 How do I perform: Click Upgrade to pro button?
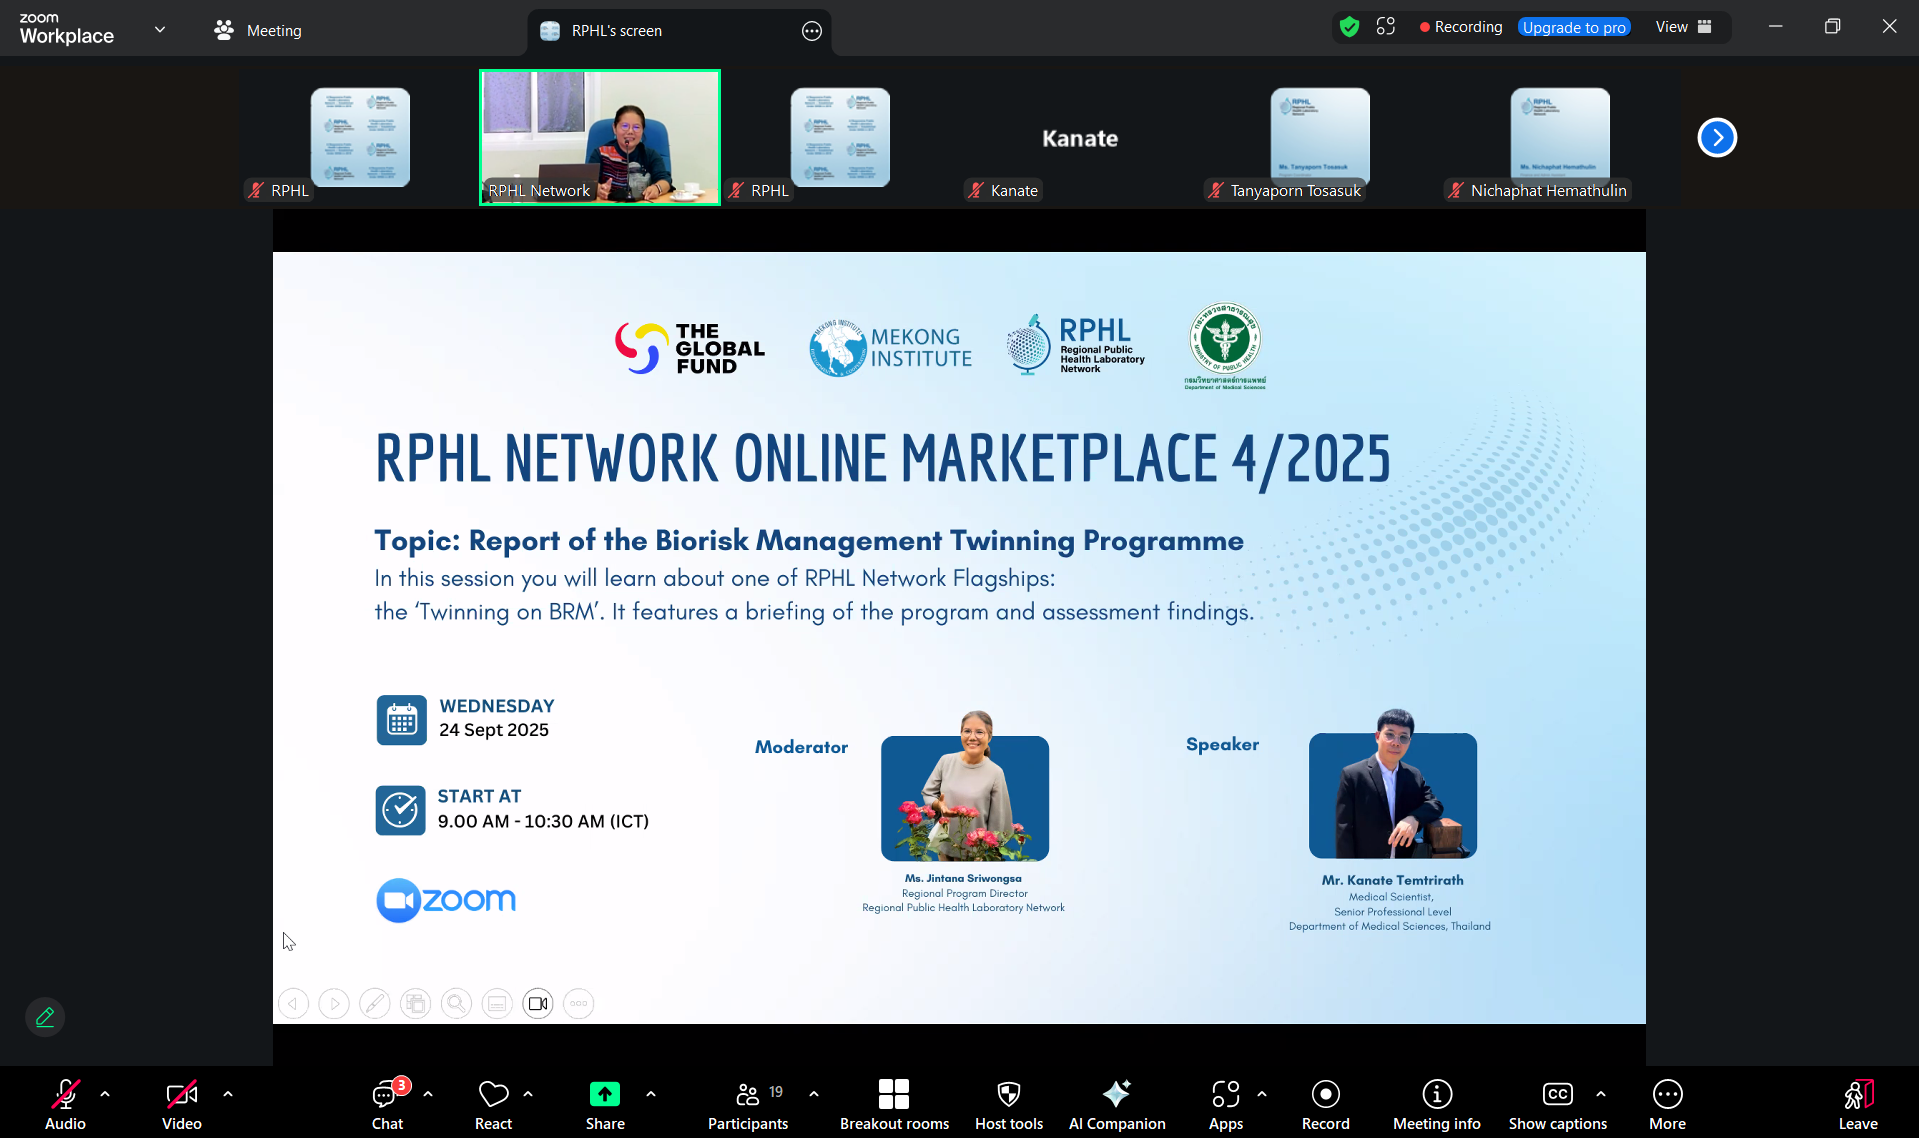pyautogui.click(x=1573, y=27)
